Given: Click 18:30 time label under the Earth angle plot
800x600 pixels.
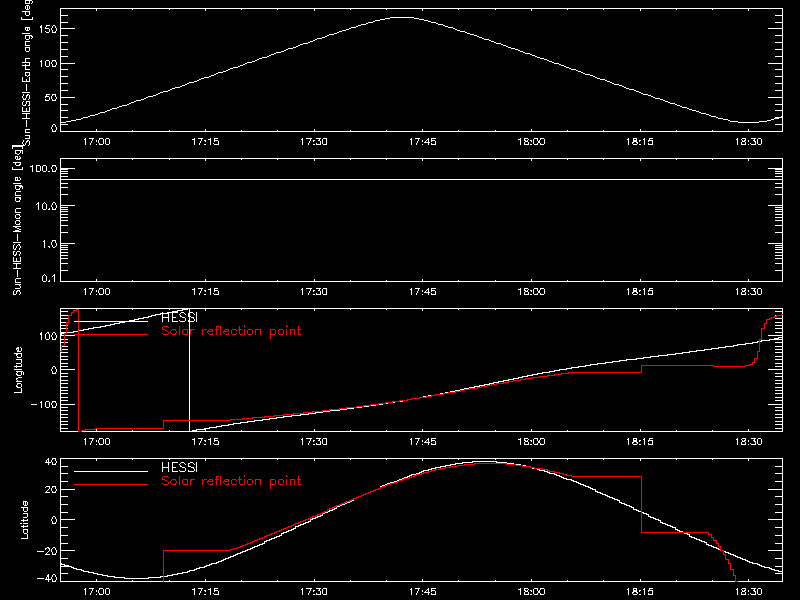Looking at the screenshot, I should (x=748, y=142).
